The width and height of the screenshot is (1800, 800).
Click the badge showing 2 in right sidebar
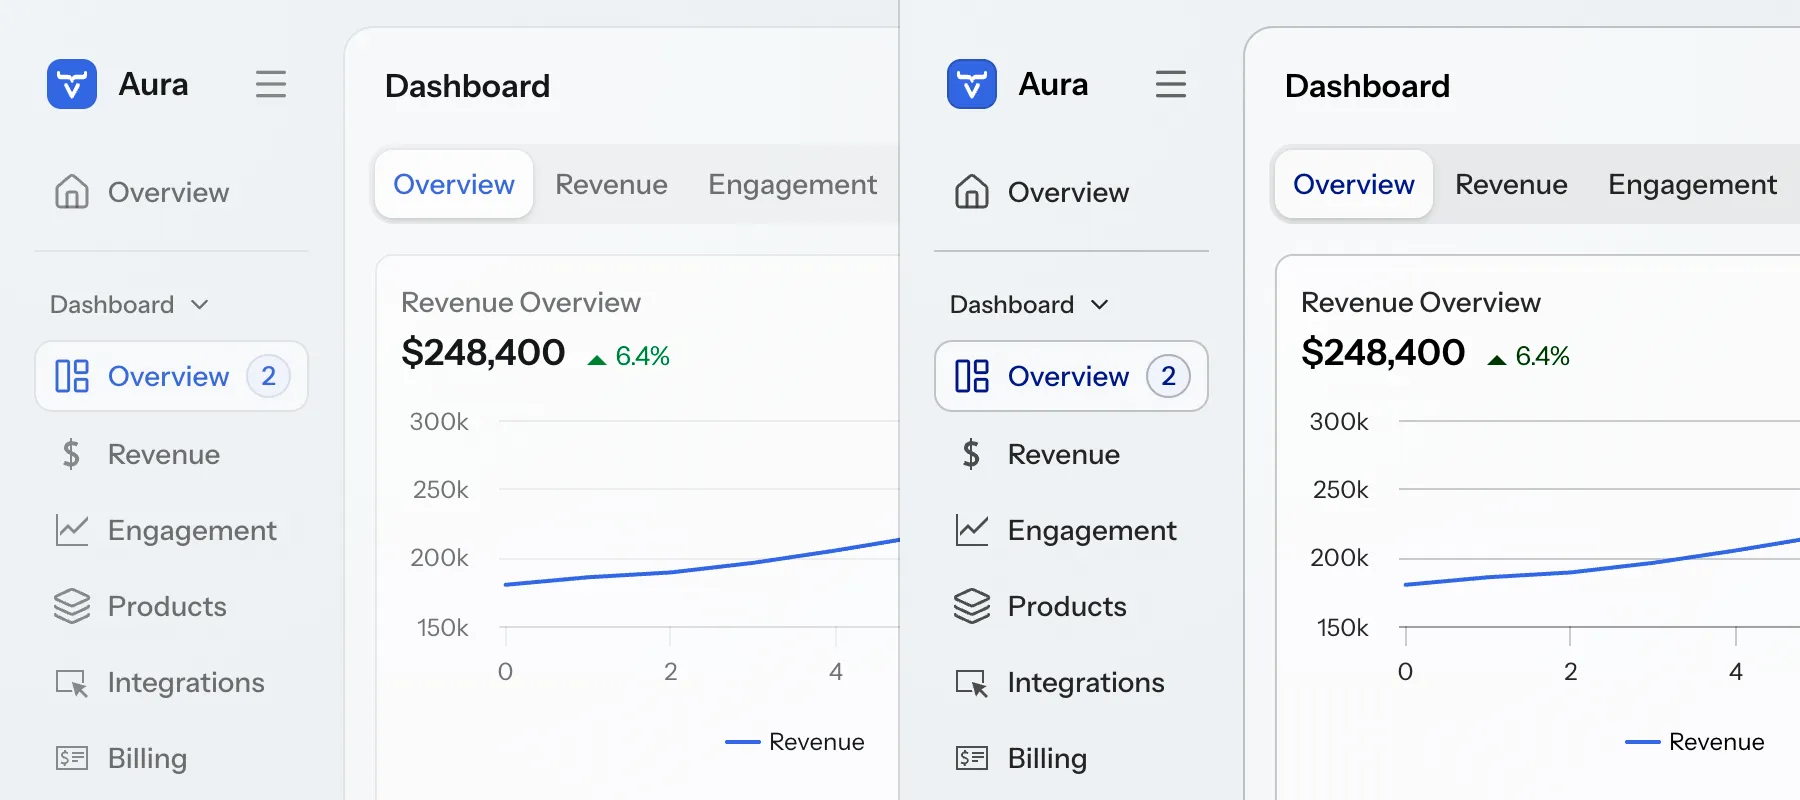1168,376
